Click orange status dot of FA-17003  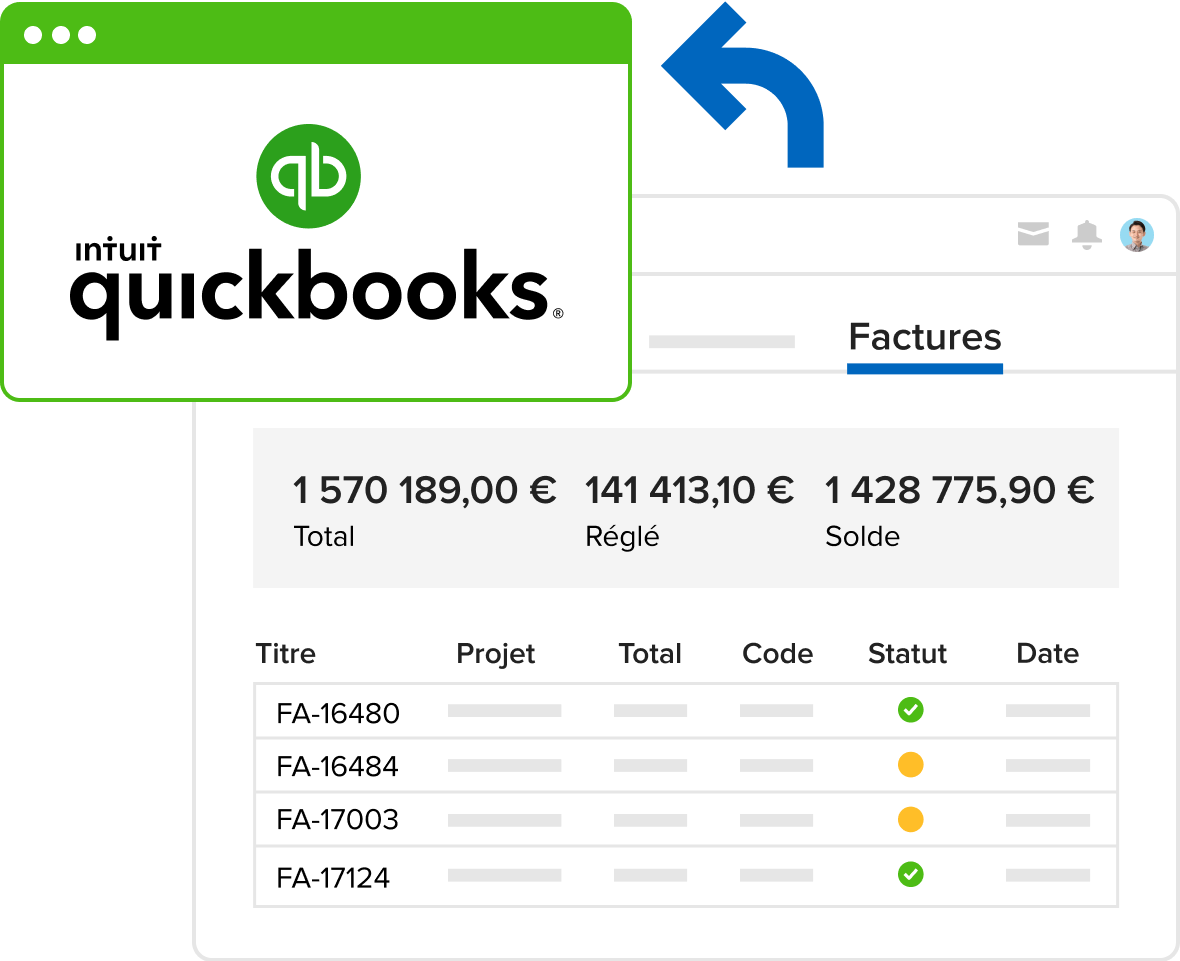point(910,819)
